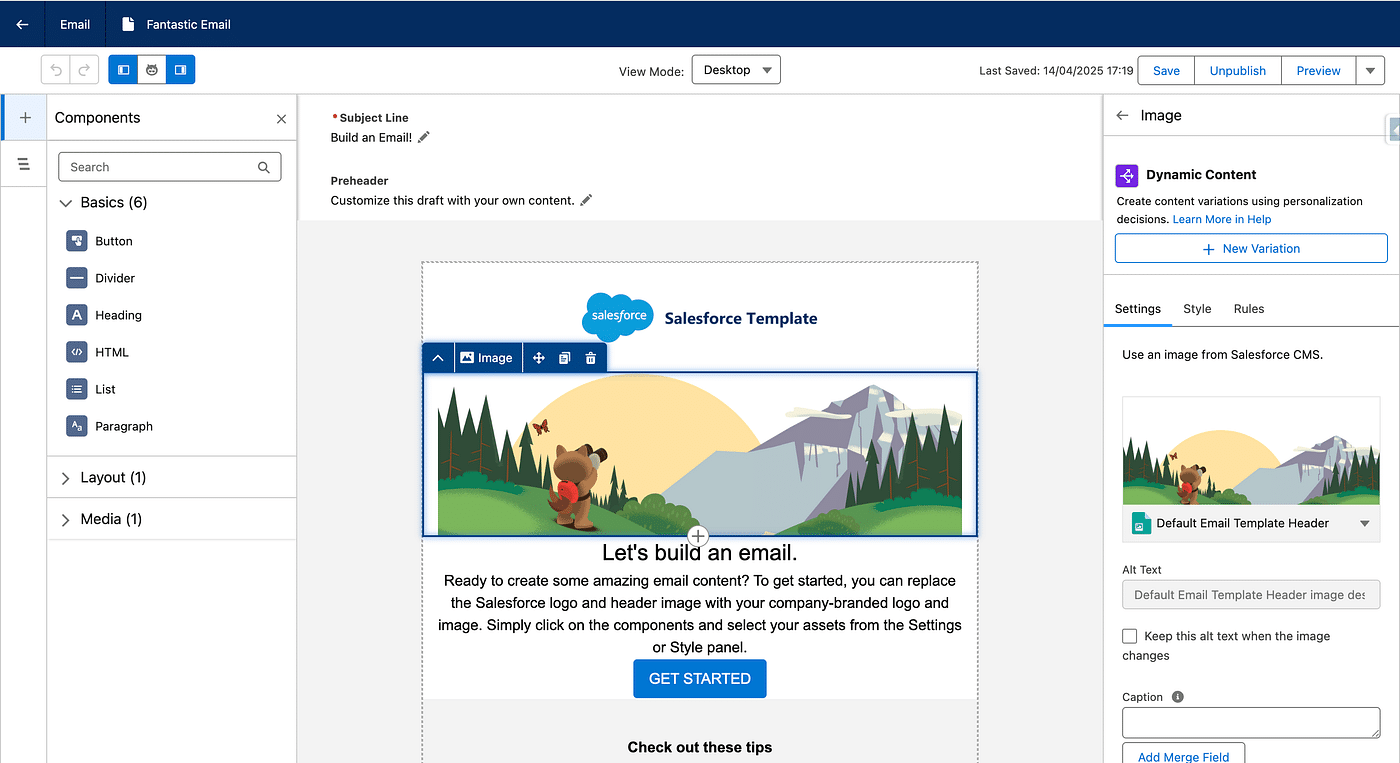Screen dimensions: 1400x763
Task: Click the New Variation button
Action: tap(1251, 248)
